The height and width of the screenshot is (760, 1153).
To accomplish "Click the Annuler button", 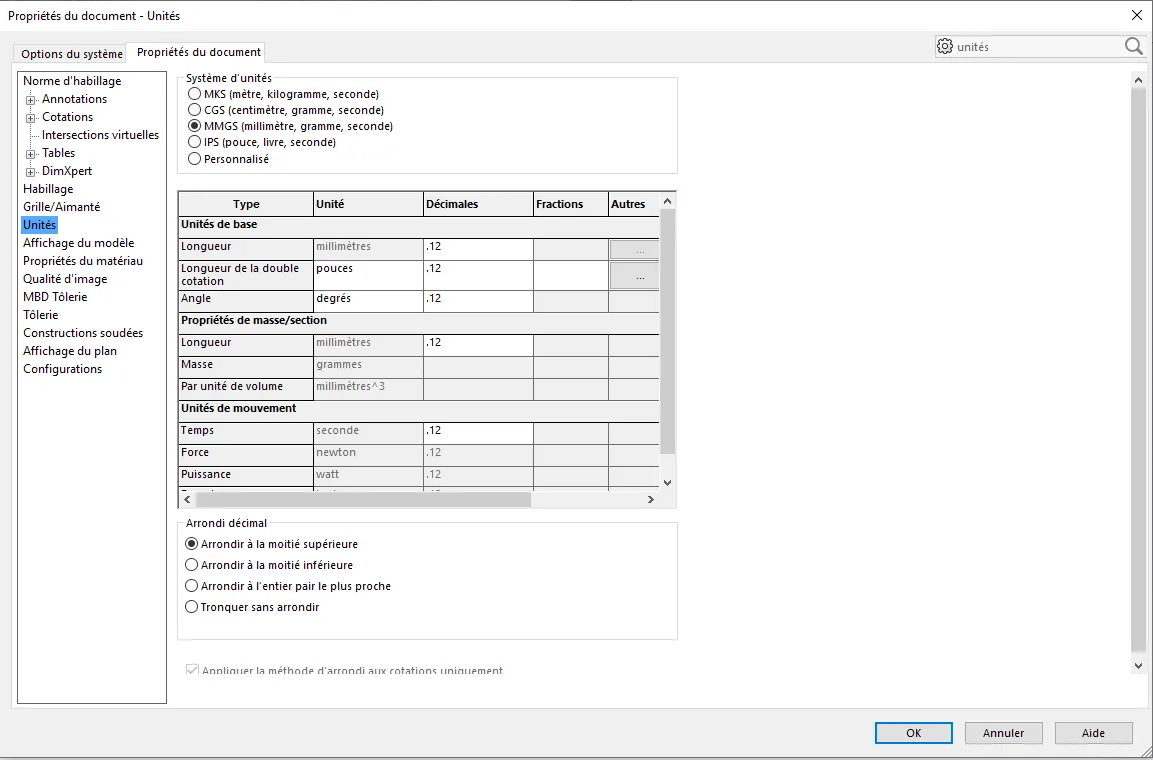I will pyautogui.click(x=1004, y=733).
